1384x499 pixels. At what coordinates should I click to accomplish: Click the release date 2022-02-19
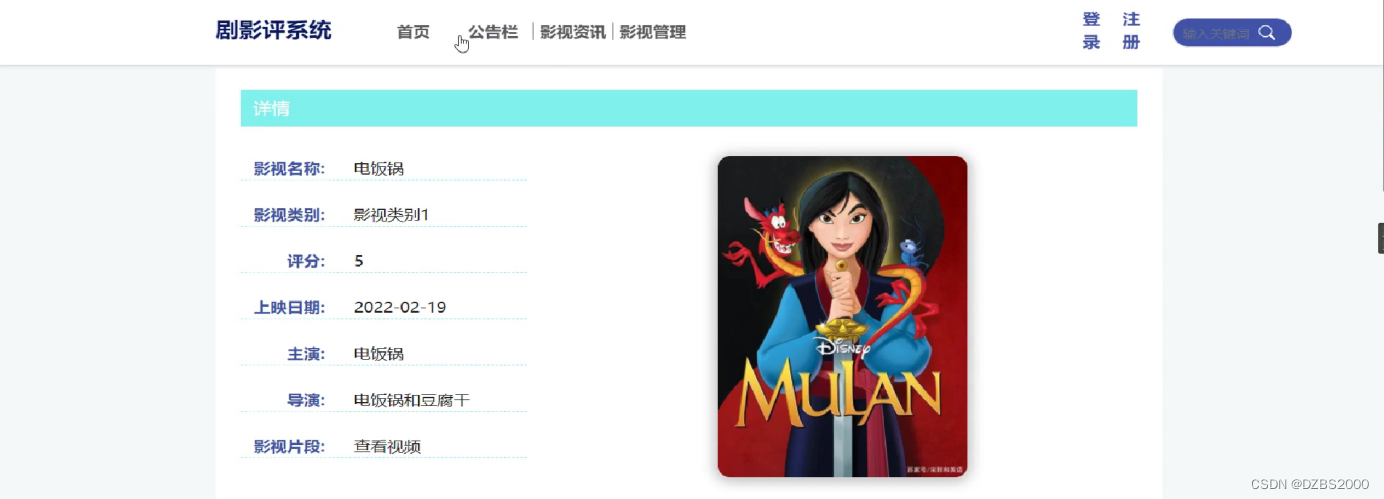click(400, 307)
